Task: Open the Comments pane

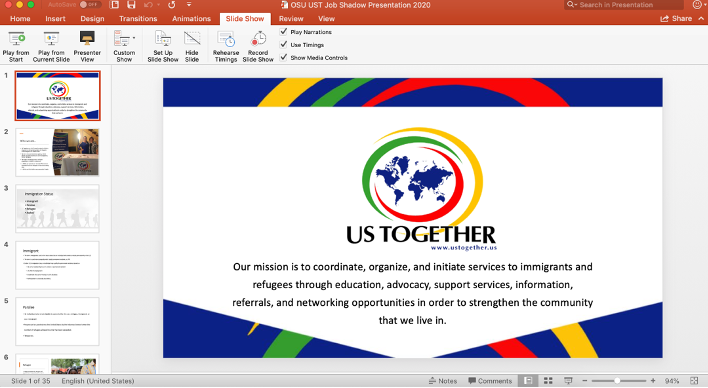Action: point(490,381)
